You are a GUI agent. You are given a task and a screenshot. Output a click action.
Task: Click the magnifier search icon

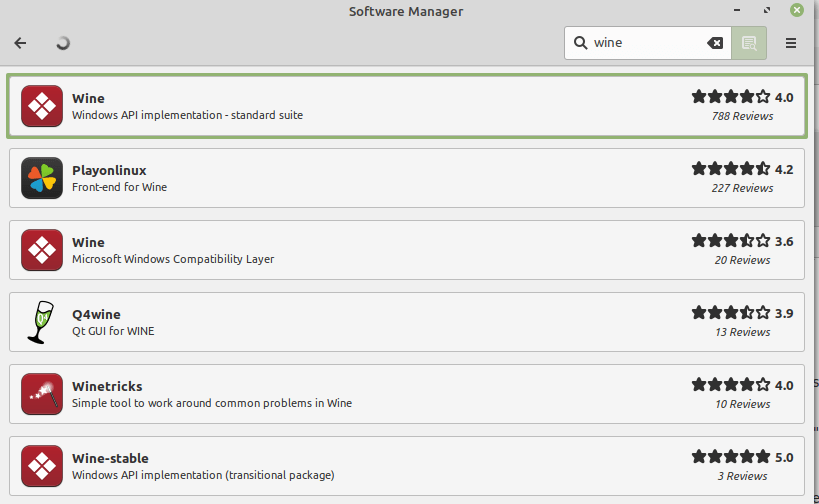580,43
